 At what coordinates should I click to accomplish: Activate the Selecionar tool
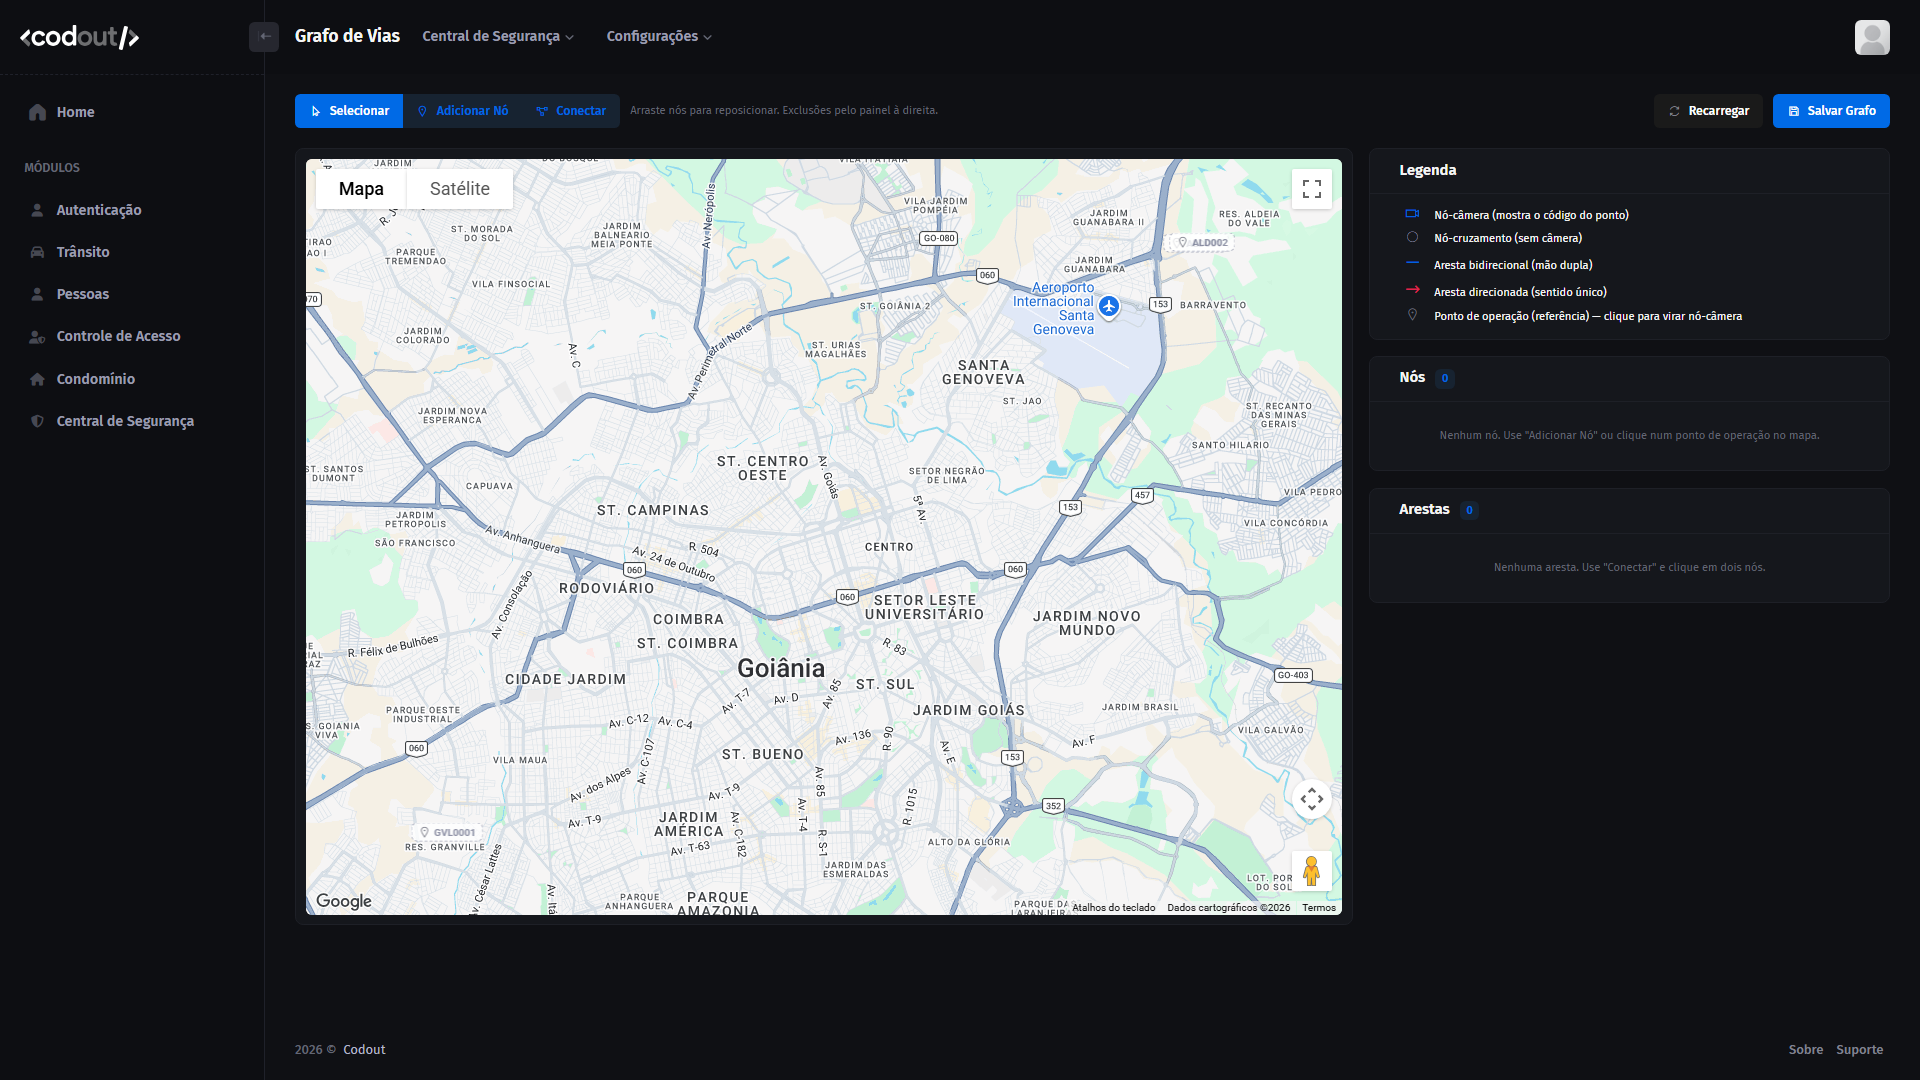(349, 111)
